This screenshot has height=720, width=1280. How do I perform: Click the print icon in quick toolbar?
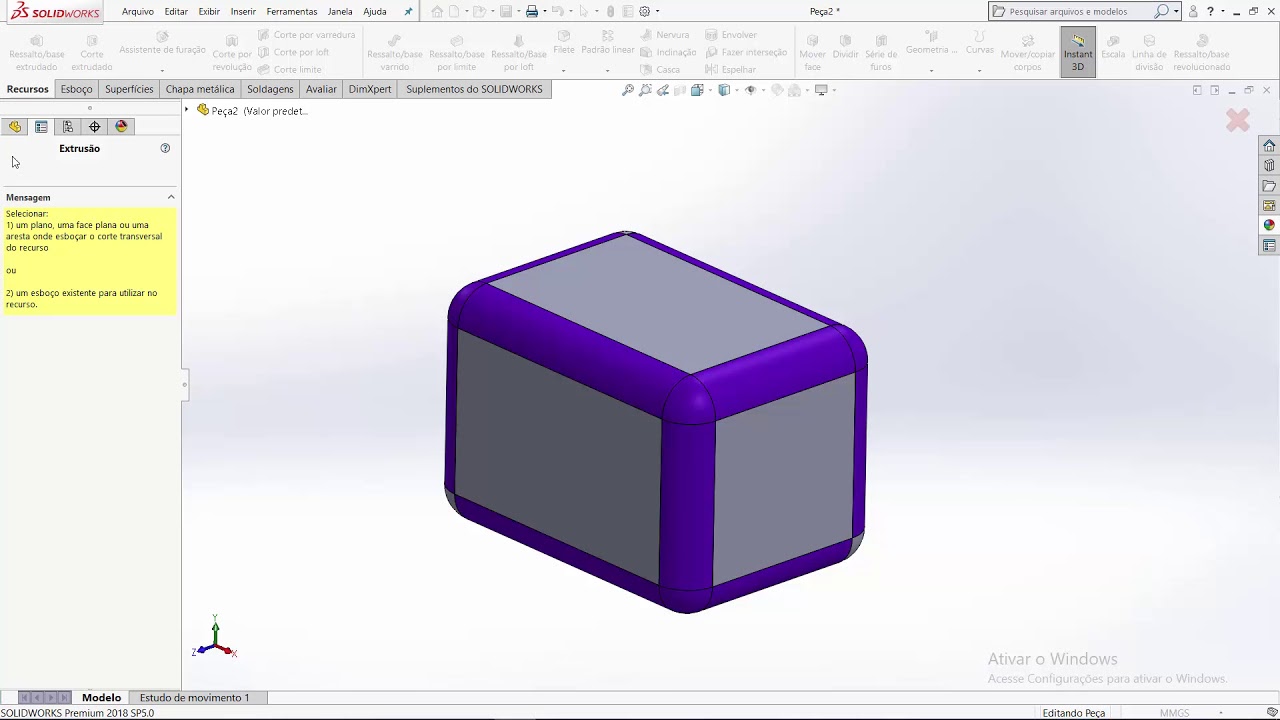[x=532, y=12]
